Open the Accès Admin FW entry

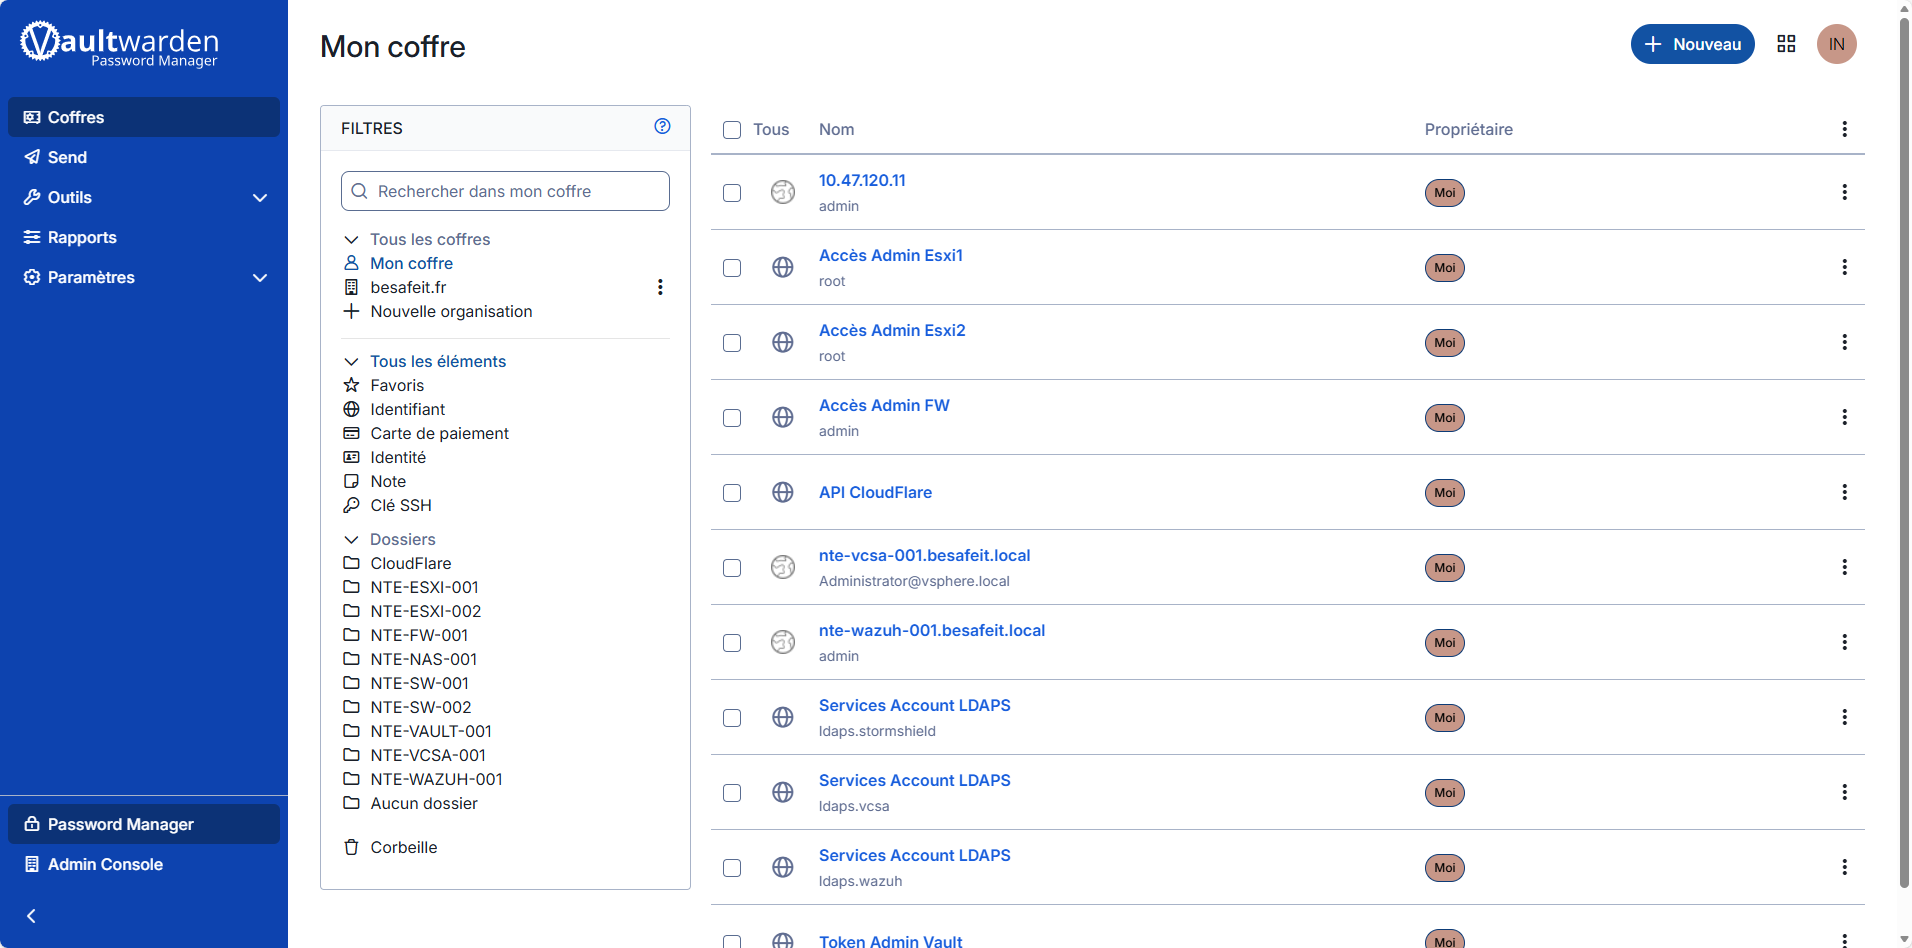(884, 405)
